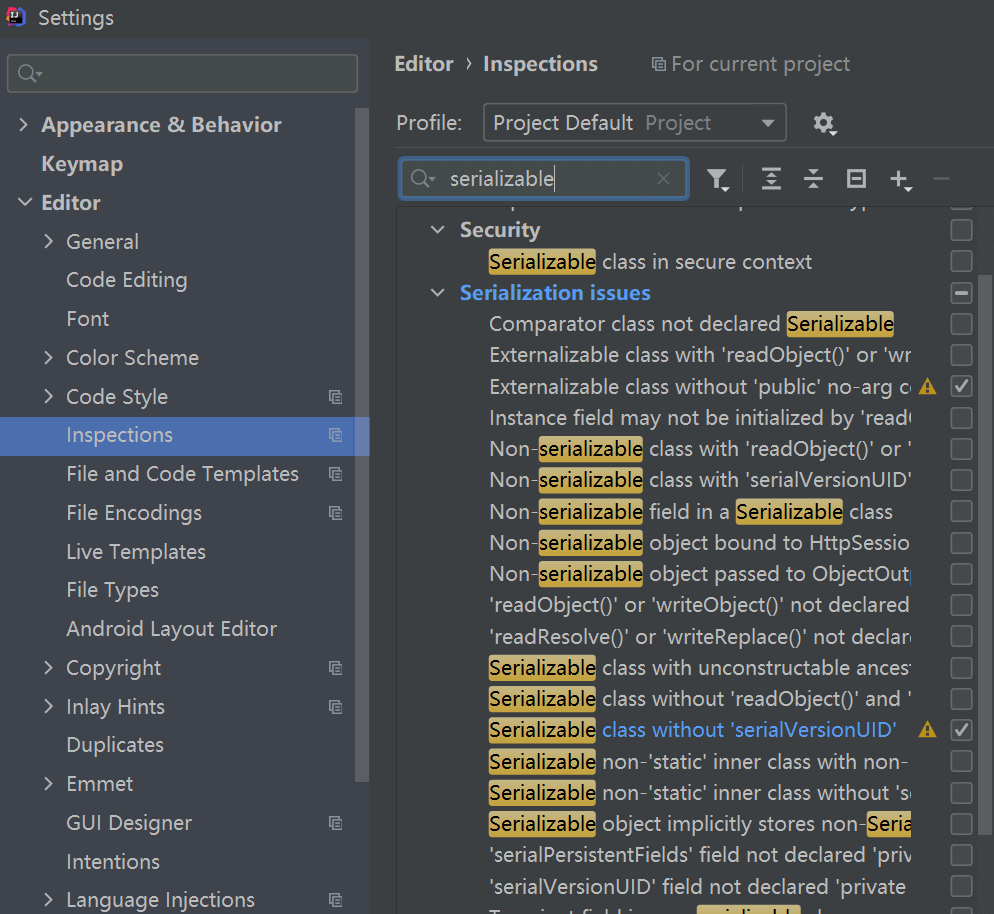Uncheck Serializable class without 'serialVersionUID'

point(961,730)
